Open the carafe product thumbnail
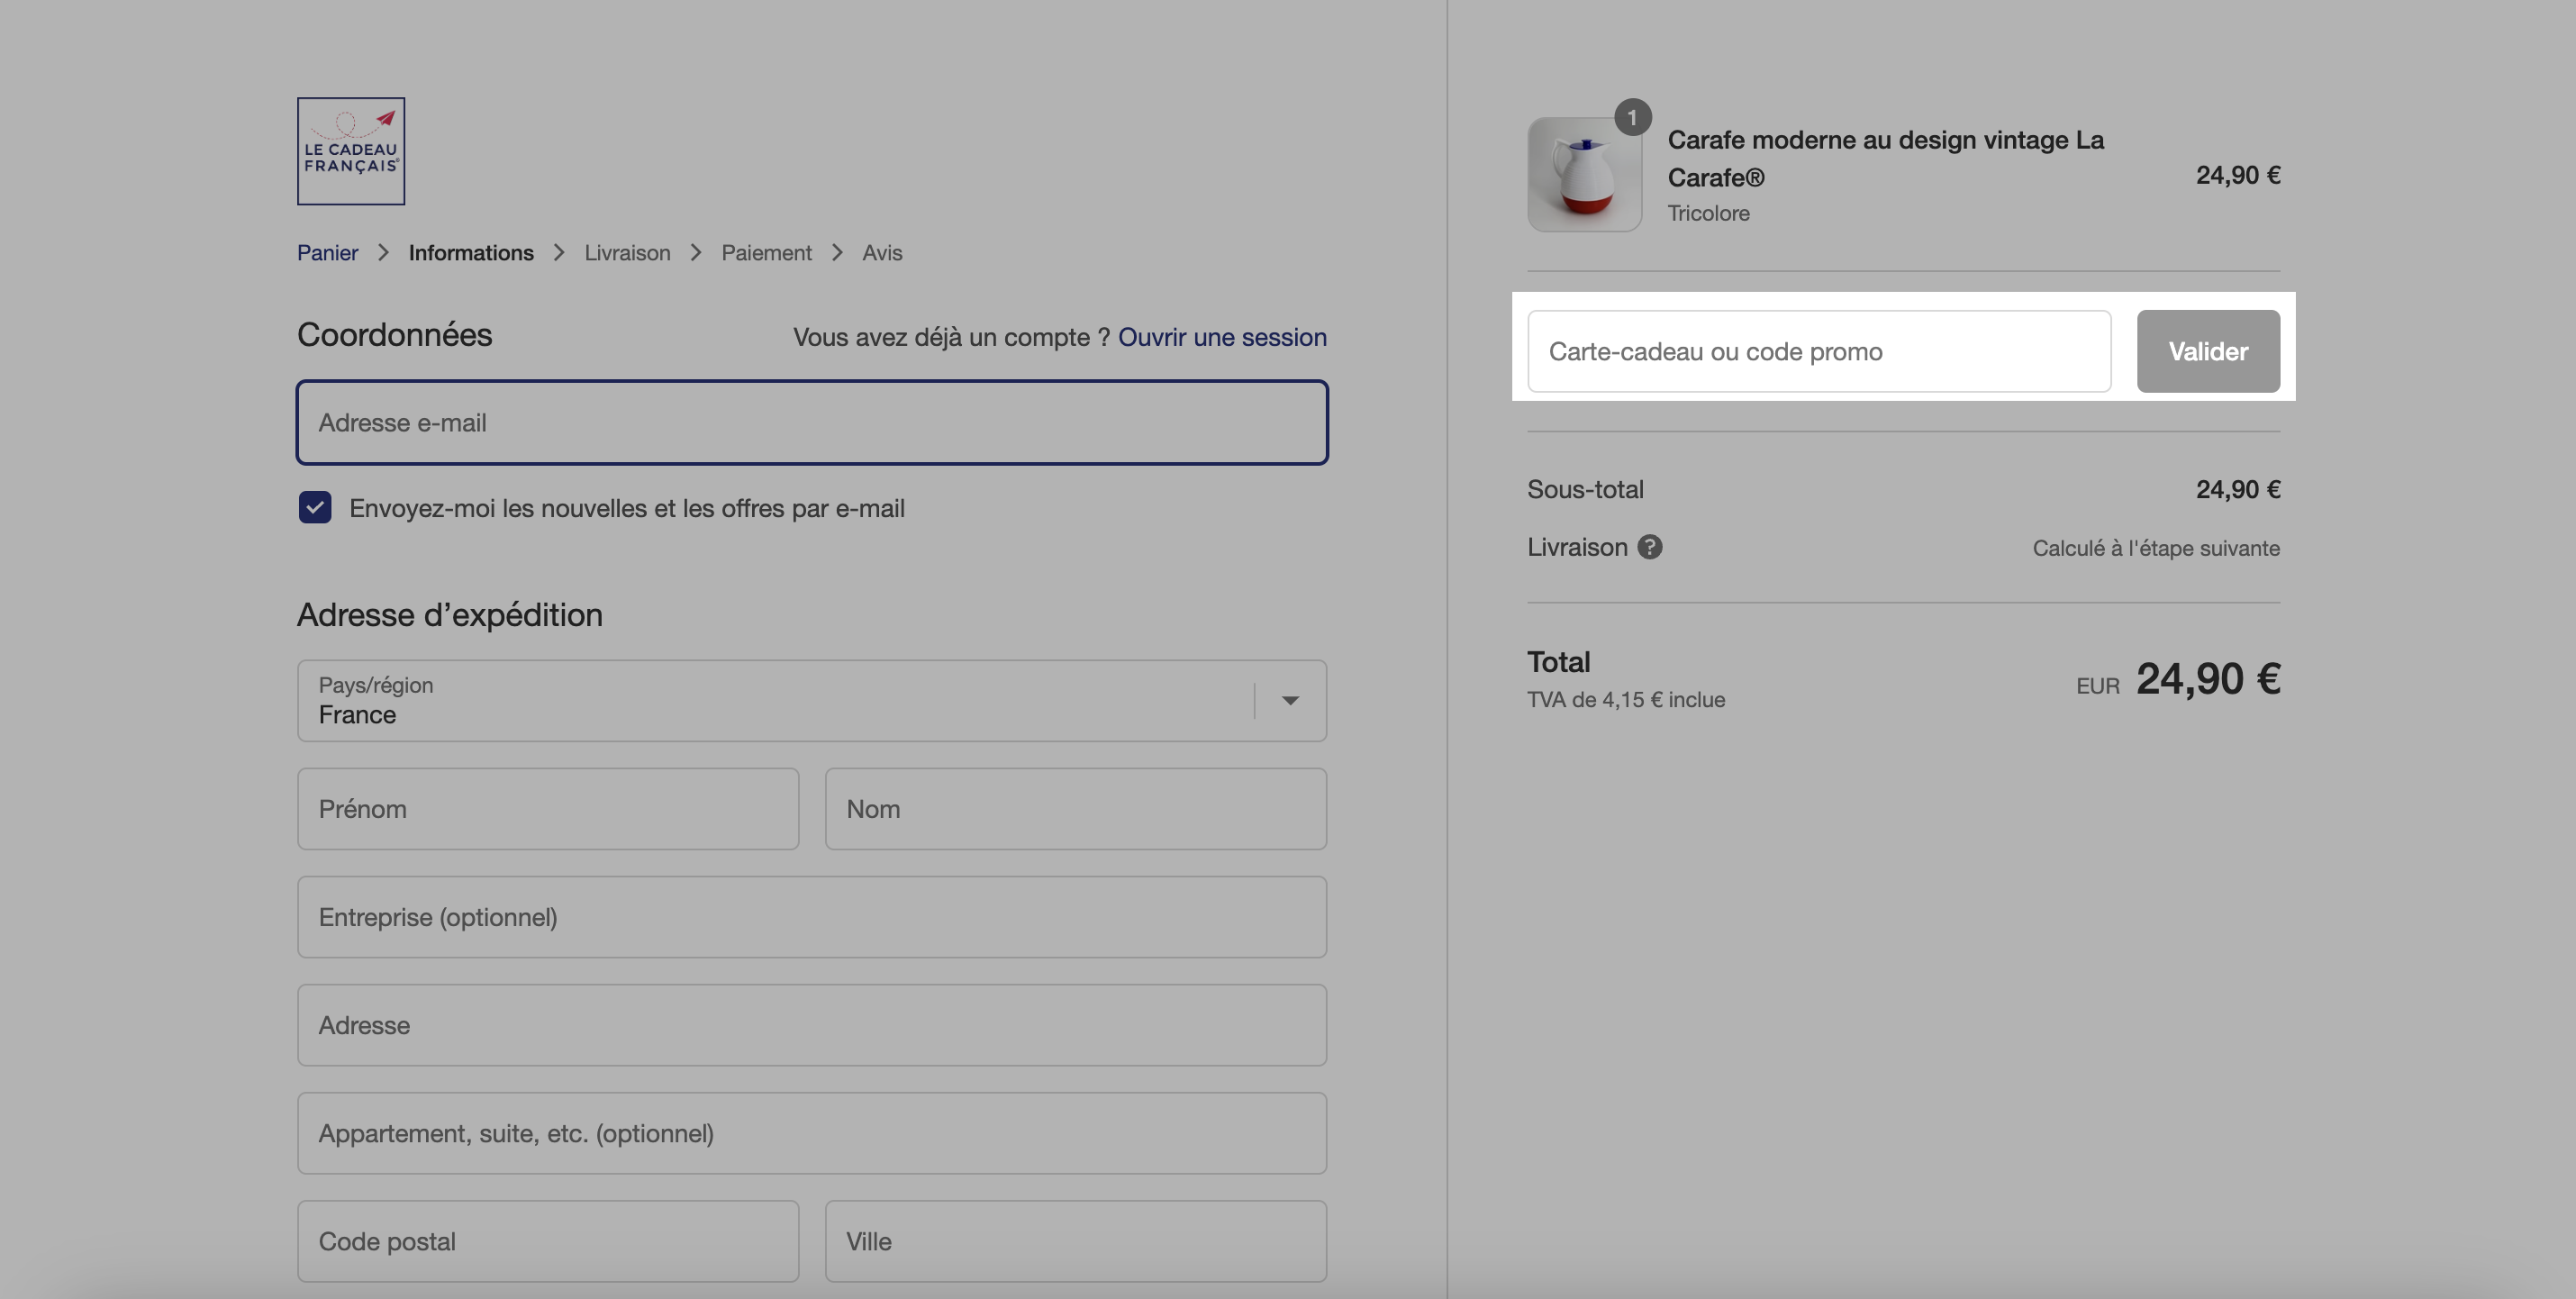This screenshot has width=2576, height=1299. click(x=1584, y=175)
